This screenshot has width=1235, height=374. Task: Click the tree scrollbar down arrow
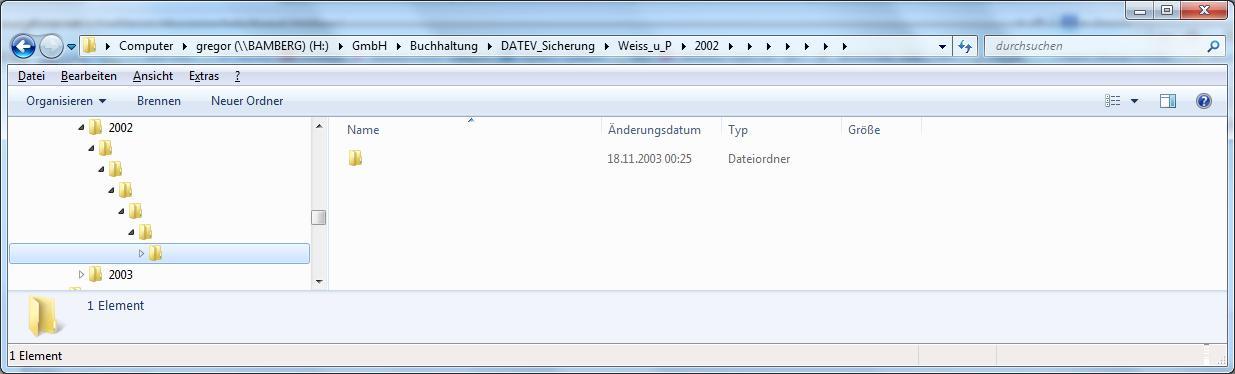click(319, 281)
